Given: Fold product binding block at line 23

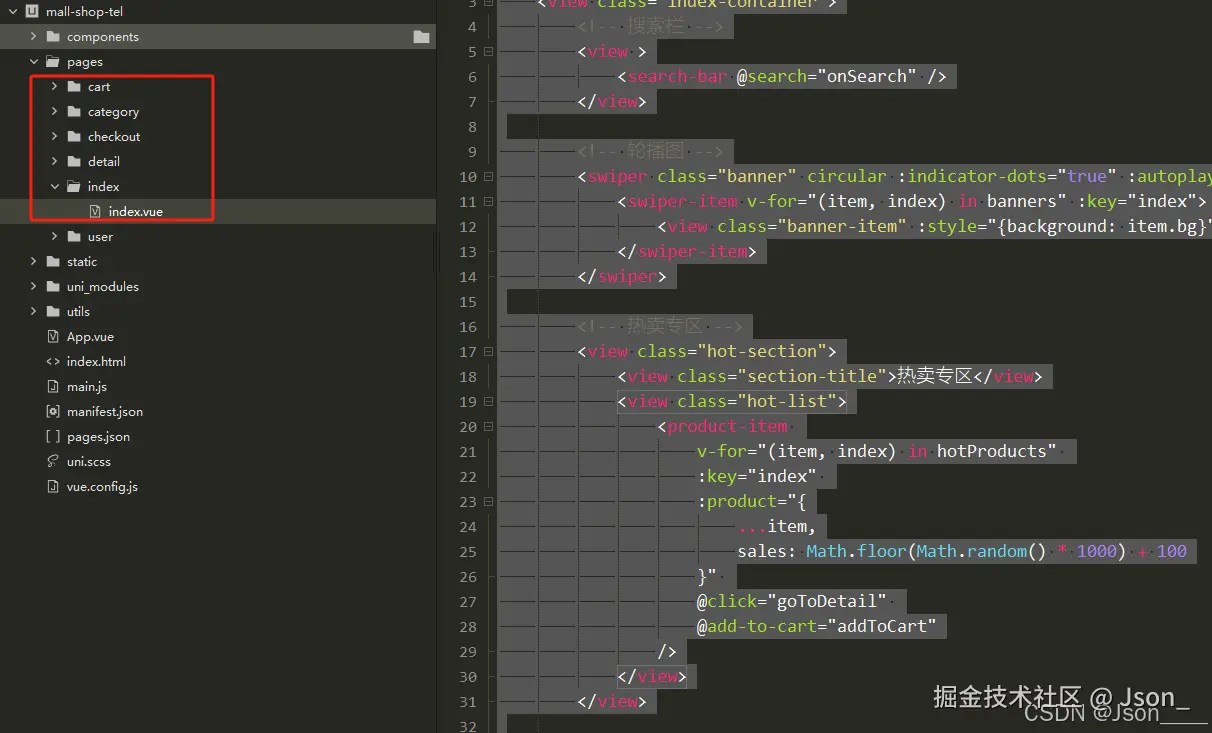Looking at the screenshot, I should [488, 501].
